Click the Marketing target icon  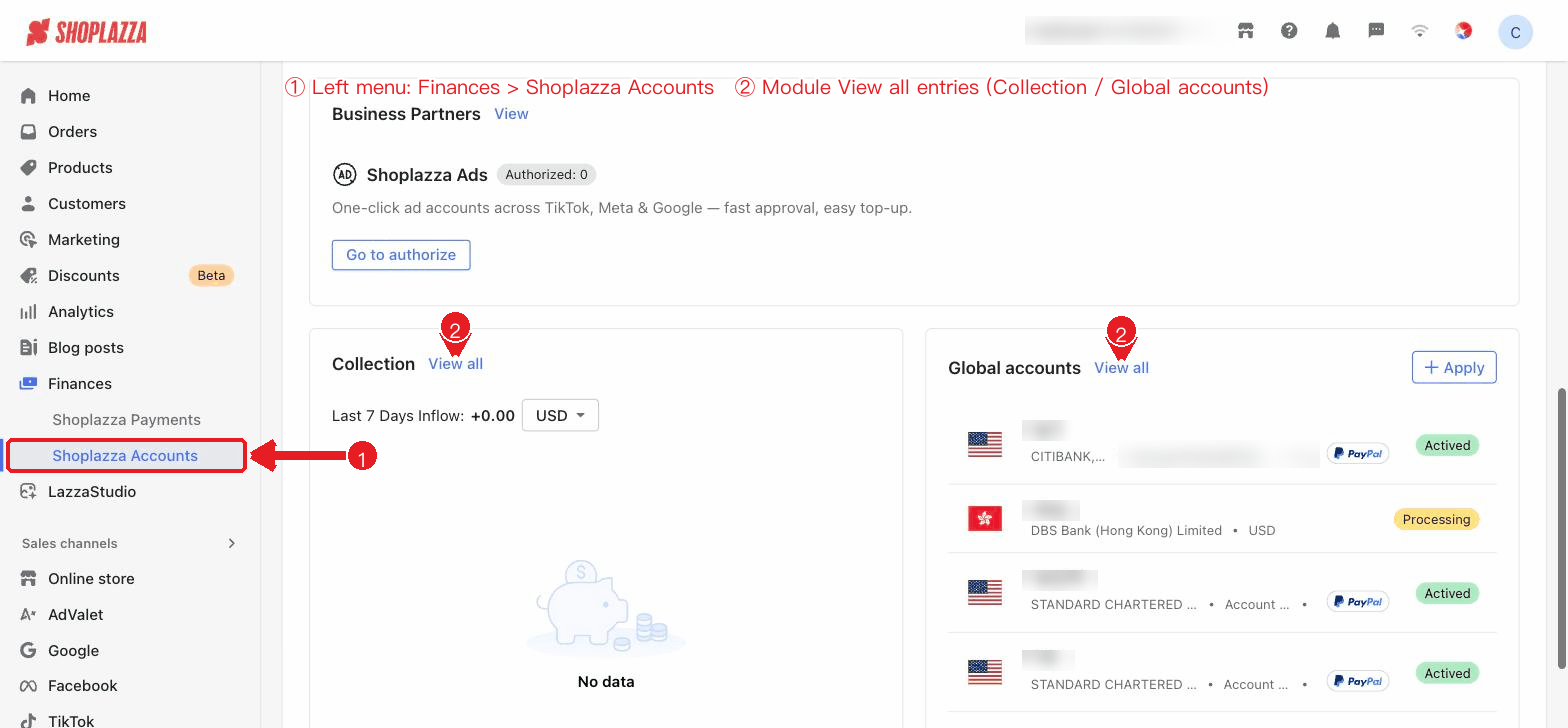(28, 240)
